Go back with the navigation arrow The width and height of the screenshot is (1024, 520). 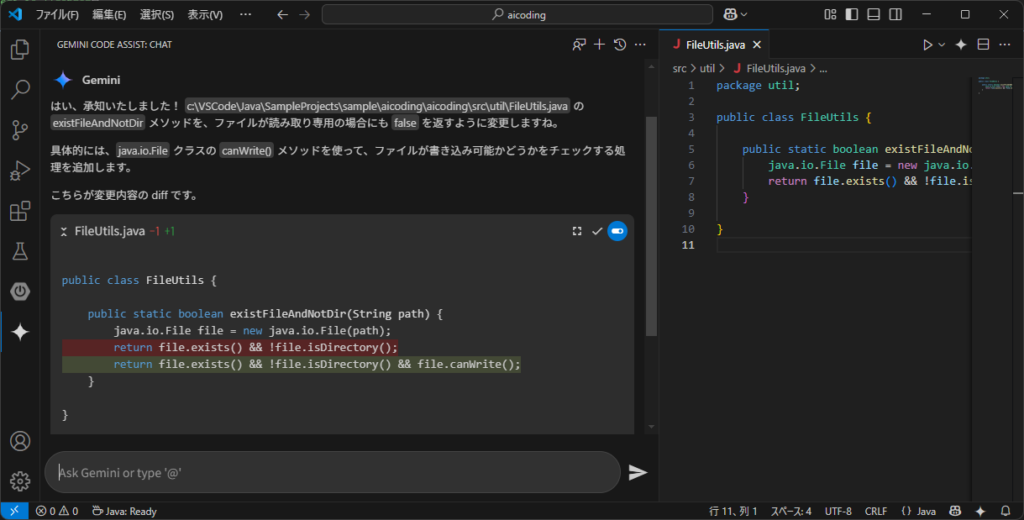tap(282, 14)
